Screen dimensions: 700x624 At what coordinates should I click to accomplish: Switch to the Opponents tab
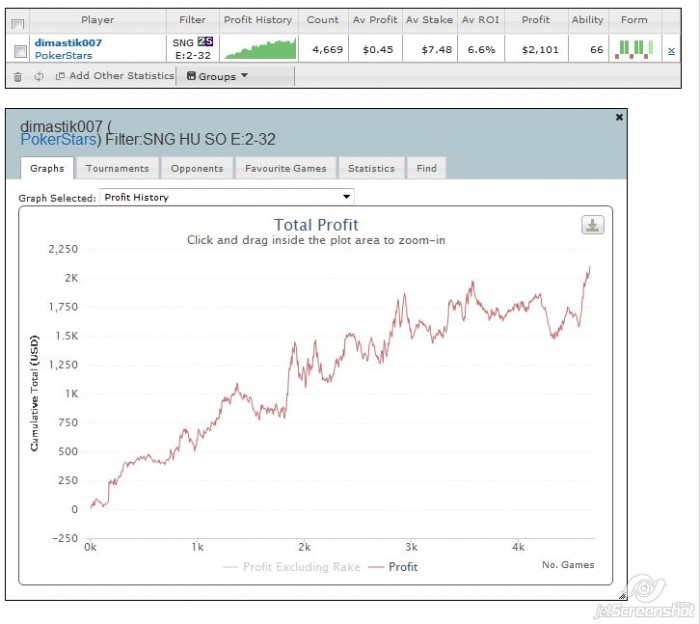(197, 168)
